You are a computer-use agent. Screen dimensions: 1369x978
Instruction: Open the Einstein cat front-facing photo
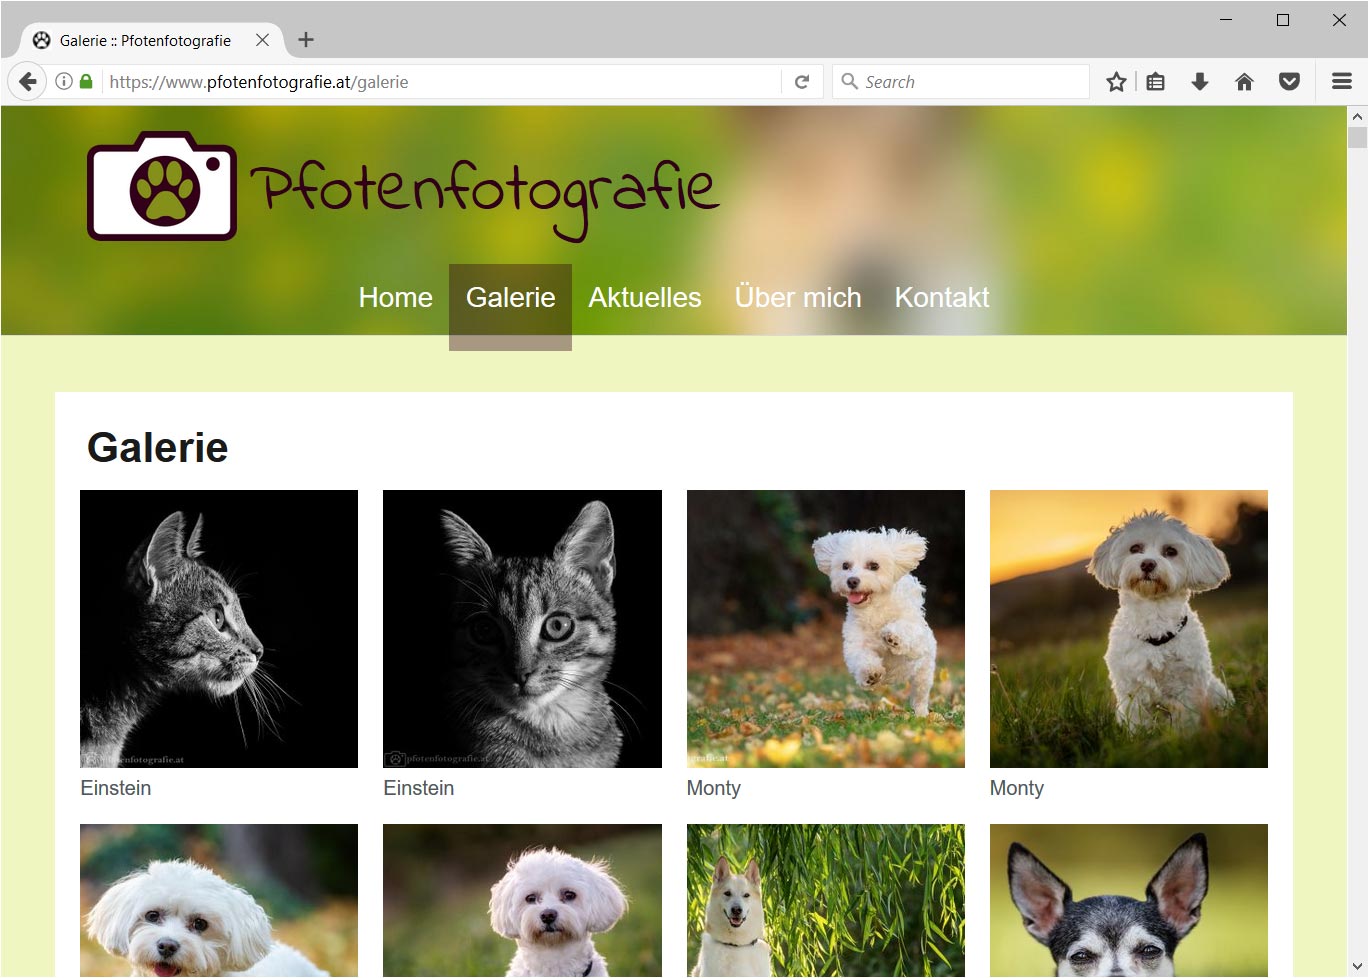pos(522,629)
